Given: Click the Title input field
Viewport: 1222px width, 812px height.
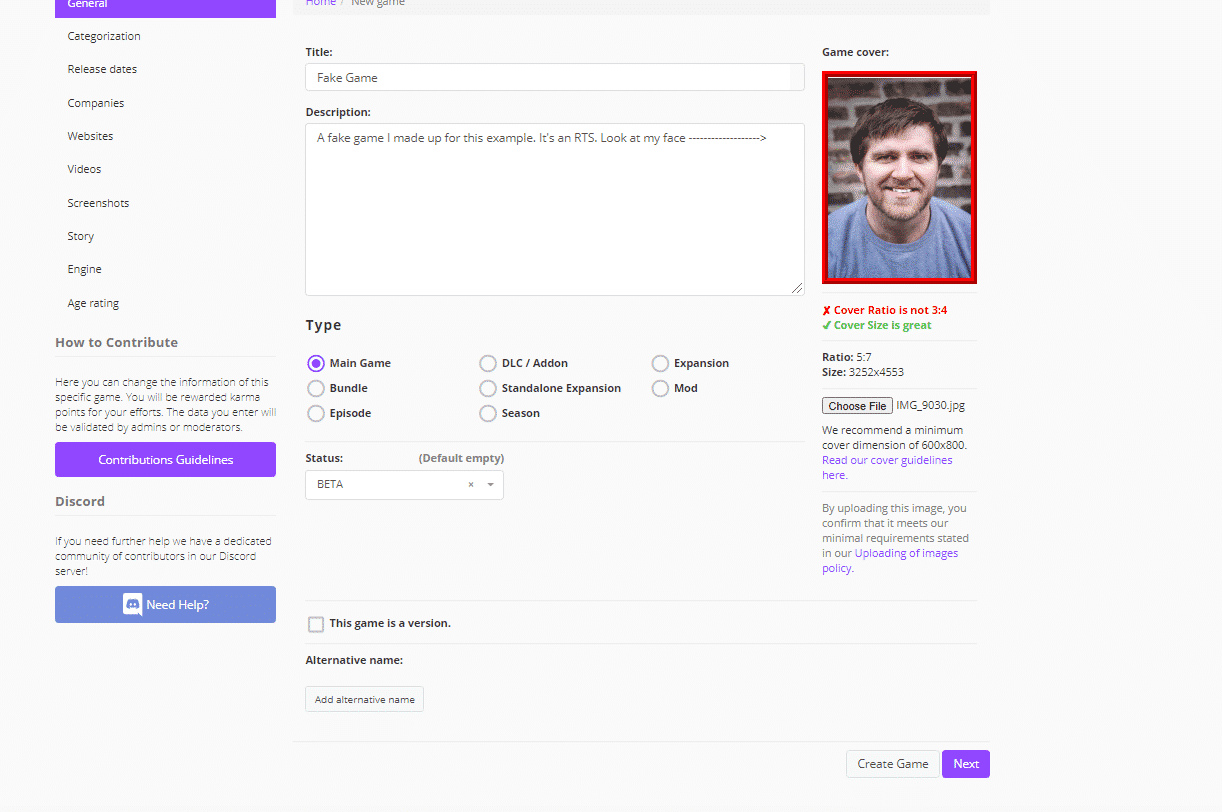Looking at the screenshot, I should 554,77.
